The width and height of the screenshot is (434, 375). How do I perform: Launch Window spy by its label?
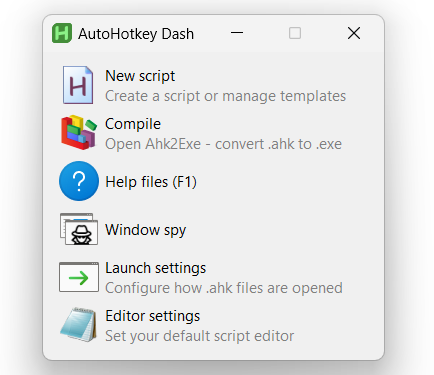coord(146,230)
